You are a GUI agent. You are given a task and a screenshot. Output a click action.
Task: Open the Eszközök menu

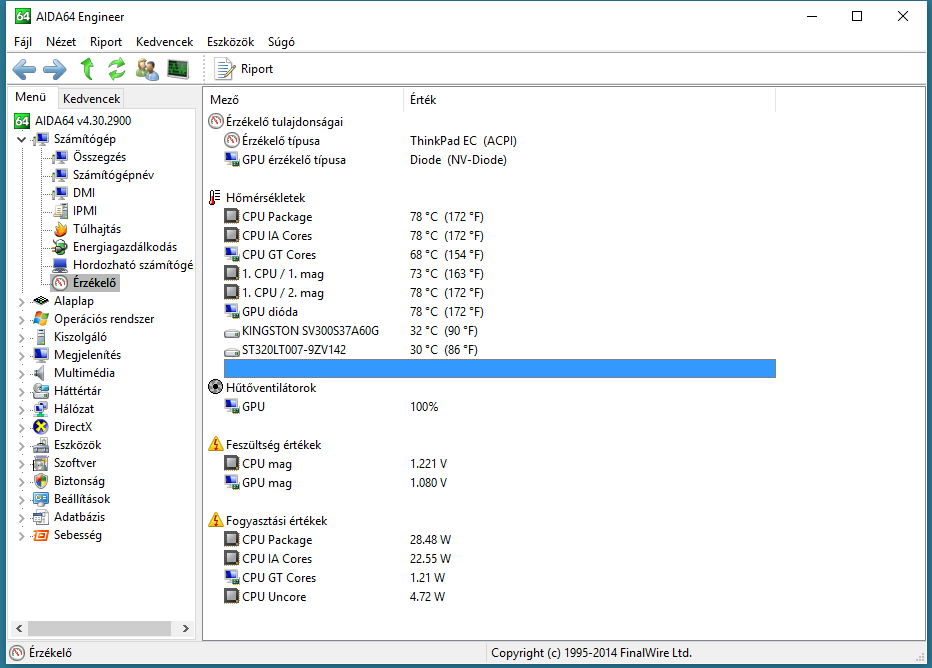pos(231,42)
